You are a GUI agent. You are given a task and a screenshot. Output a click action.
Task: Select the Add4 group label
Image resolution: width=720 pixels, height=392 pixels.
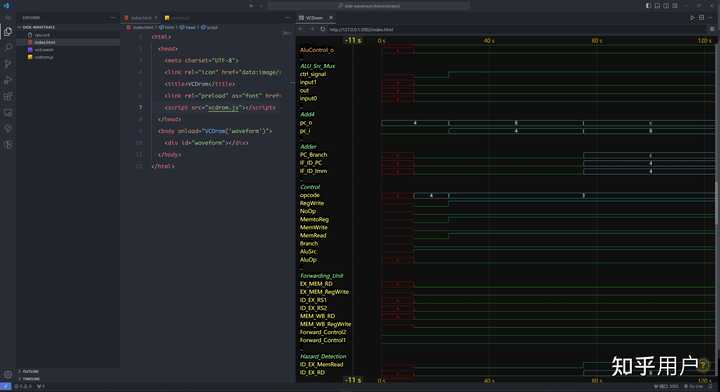[307, 114]
